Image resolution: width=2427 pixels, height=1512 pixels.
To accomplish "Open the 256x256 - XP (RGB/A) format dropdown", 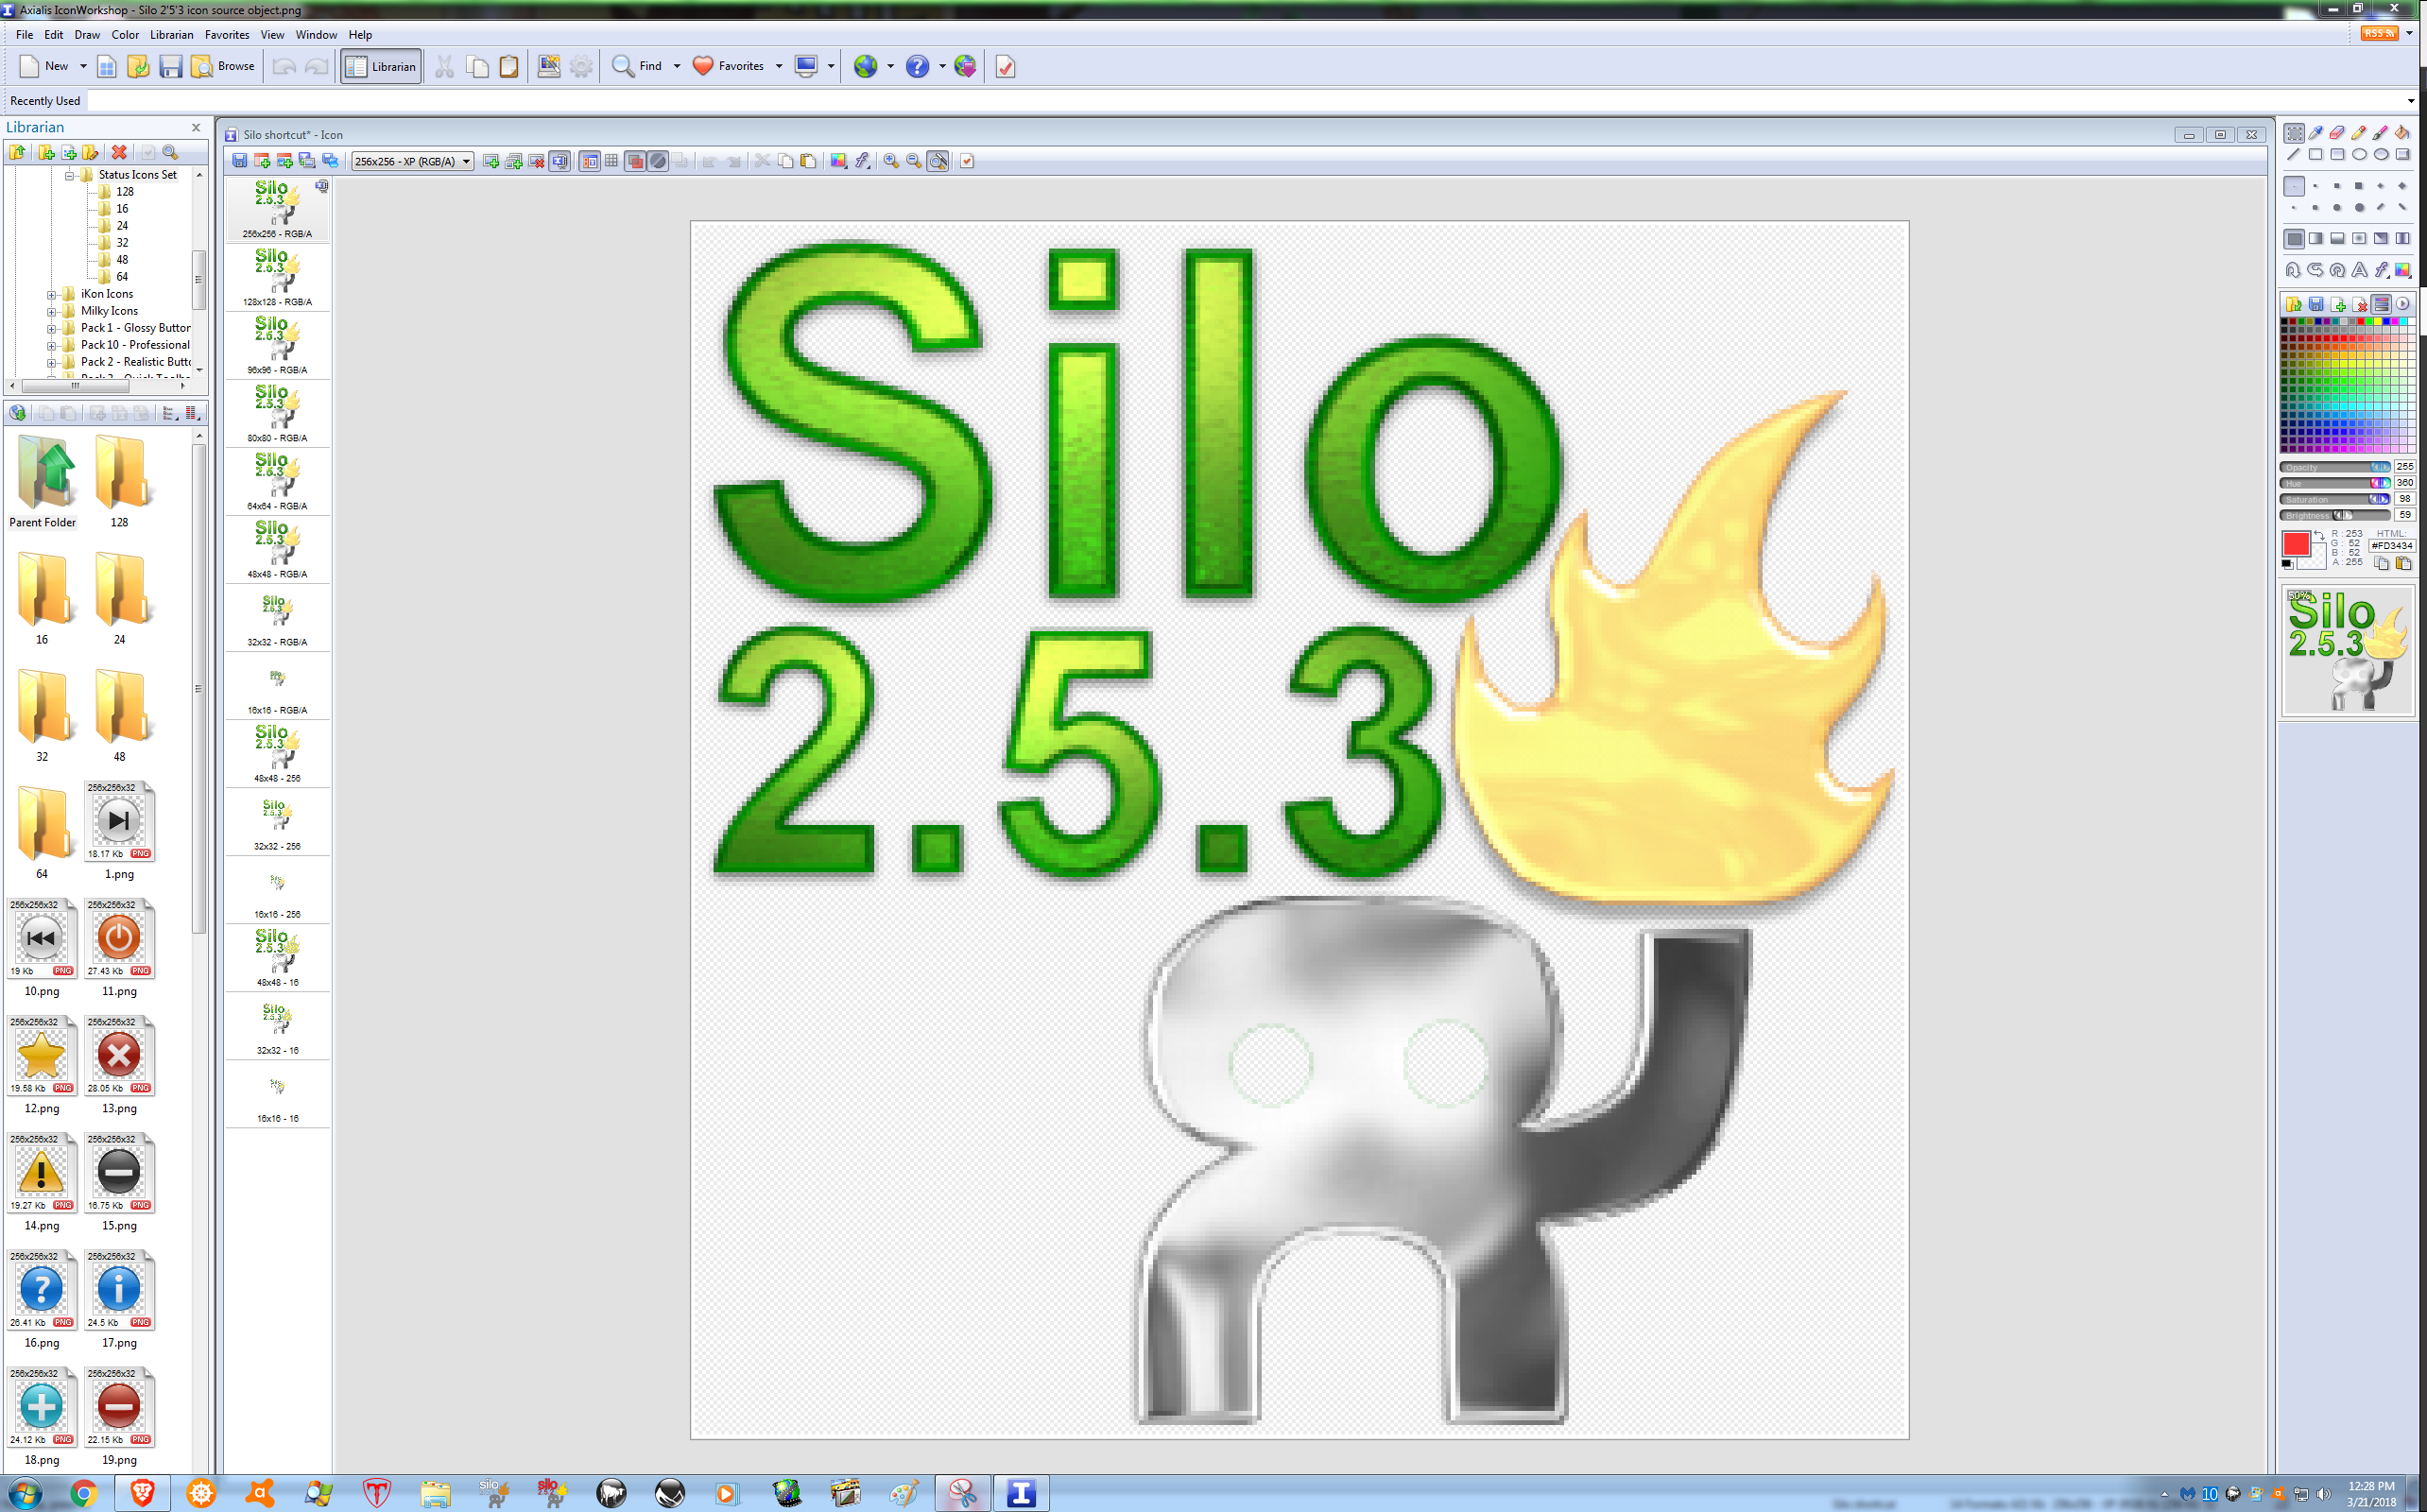I will coord(412,161).
